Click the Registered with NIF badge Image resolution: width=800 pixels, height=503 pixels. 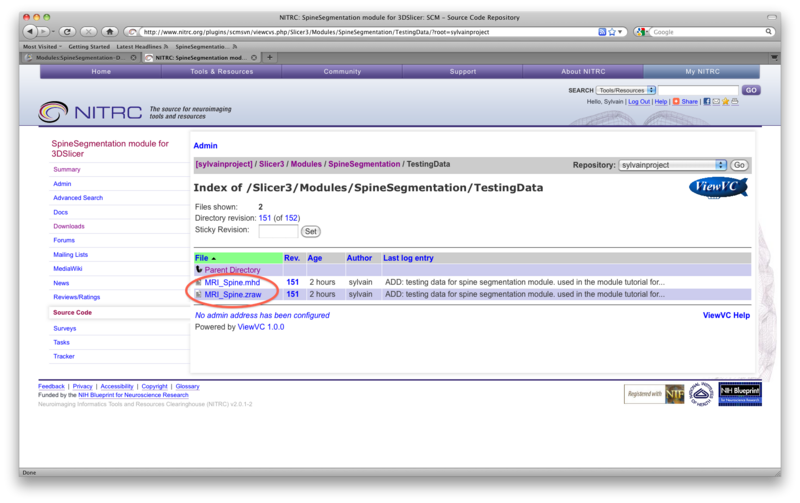click(654, 394)
